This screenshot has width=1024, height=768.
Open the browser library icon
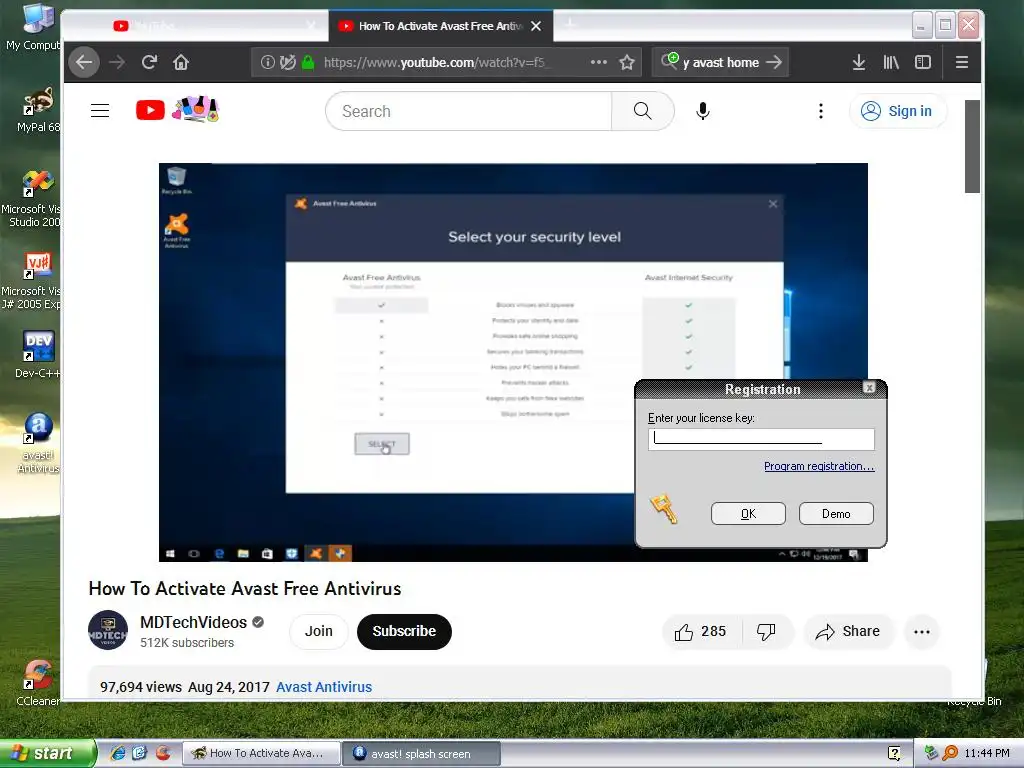tap(891, 62)
